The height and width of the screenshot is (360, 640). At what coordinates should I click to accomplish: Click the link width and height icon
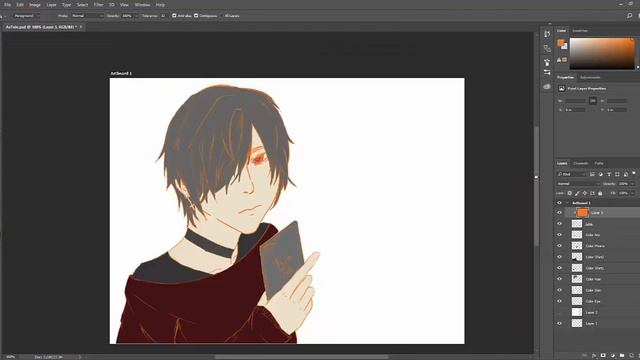pos(593,101)
